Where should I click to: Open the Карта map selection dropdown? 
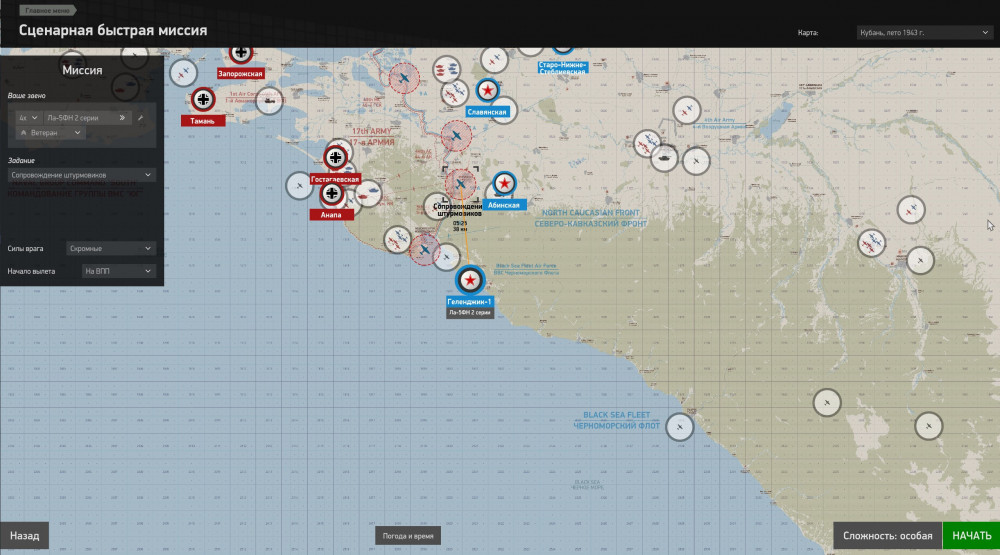pos(923,33)
